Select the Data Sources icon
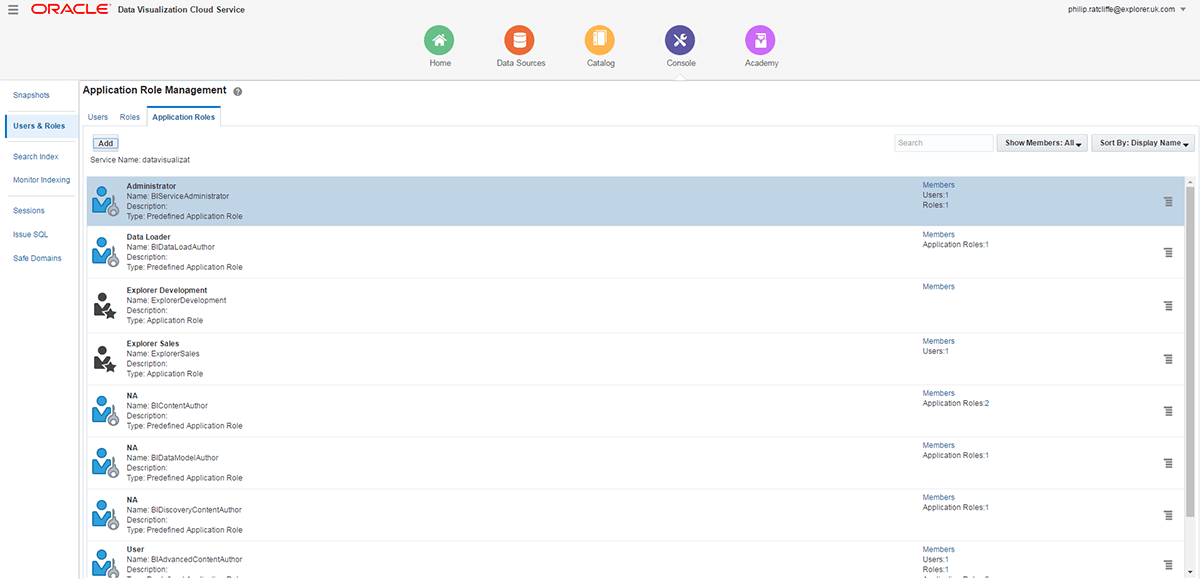The width and height of the screenshot is (1200, 579). [519, 41]
